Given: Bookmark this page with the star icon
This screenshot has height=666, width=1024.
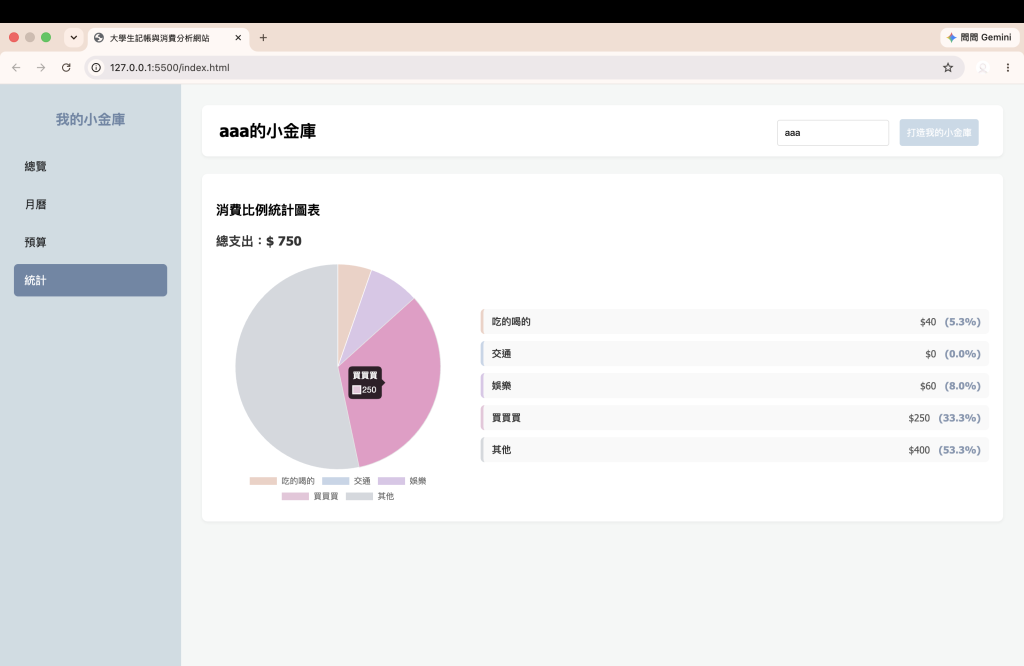Looking at the screenshot, I should (x=948, y=67).
